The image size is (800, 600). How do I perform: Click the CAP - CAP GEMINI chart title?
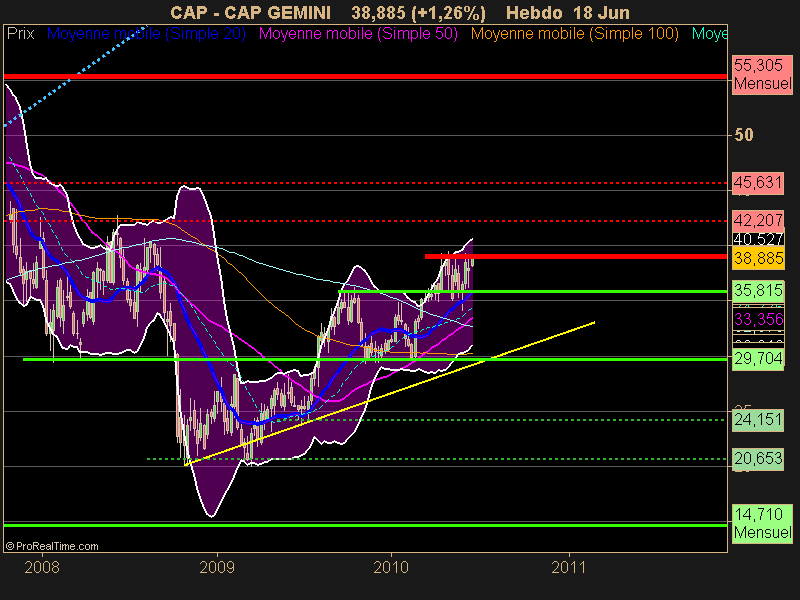pyautogui.click(x=251, y=12)
